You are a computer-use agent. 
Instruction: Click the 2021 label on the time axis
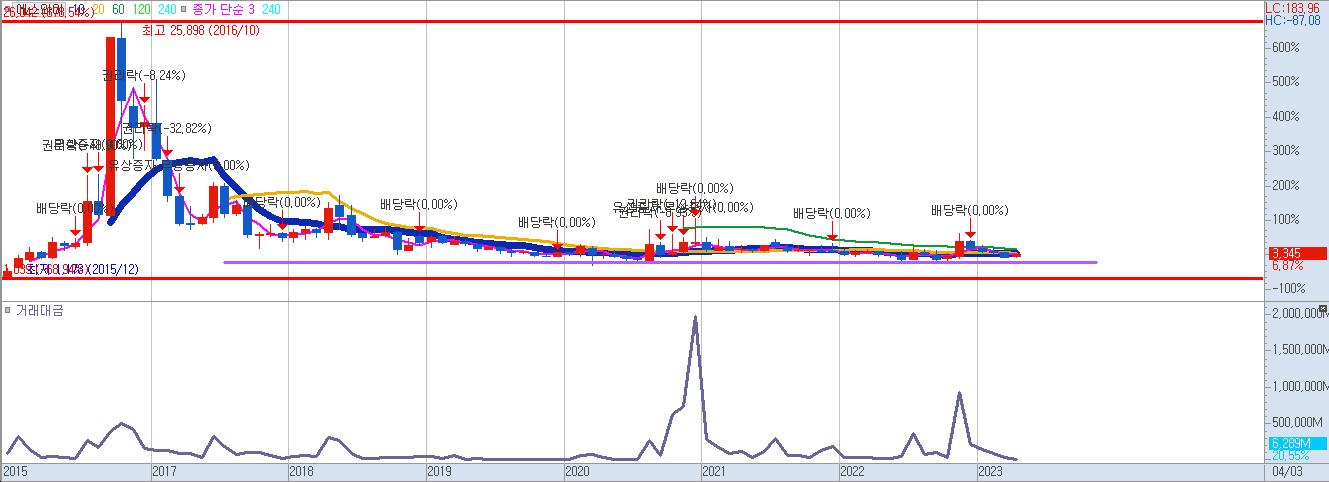(x=714, y=470)
